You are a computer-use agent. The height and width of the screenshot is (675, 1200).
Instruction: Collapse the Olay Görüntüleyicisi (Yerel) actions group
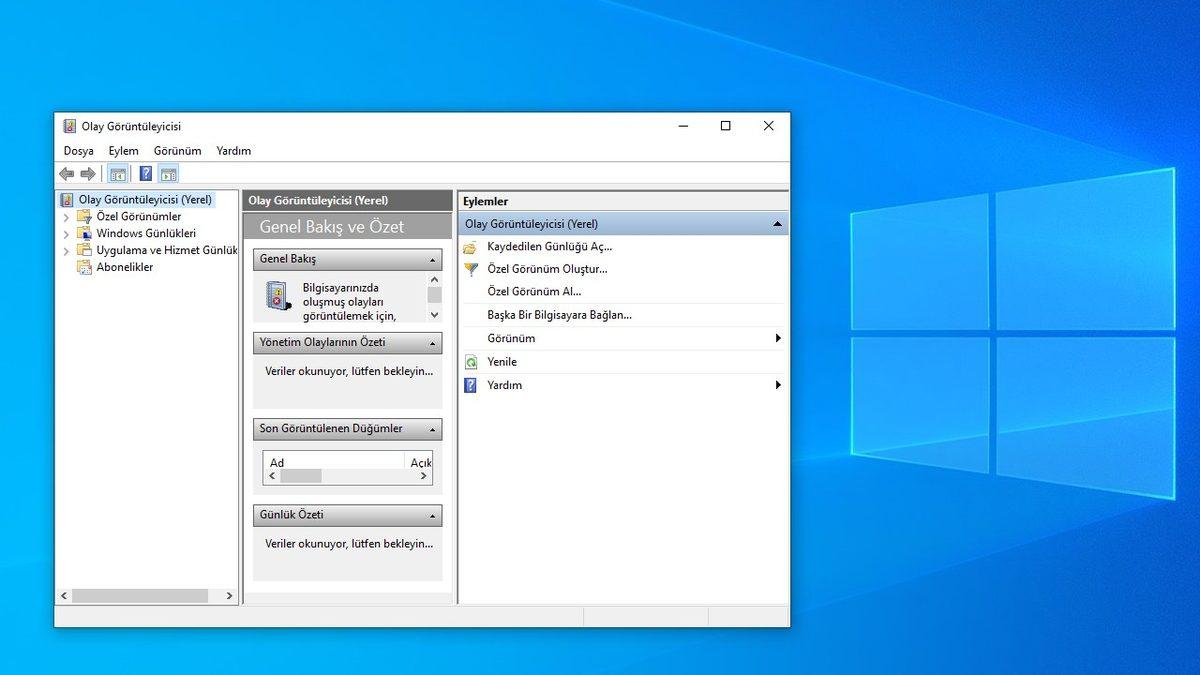point(778,223)
